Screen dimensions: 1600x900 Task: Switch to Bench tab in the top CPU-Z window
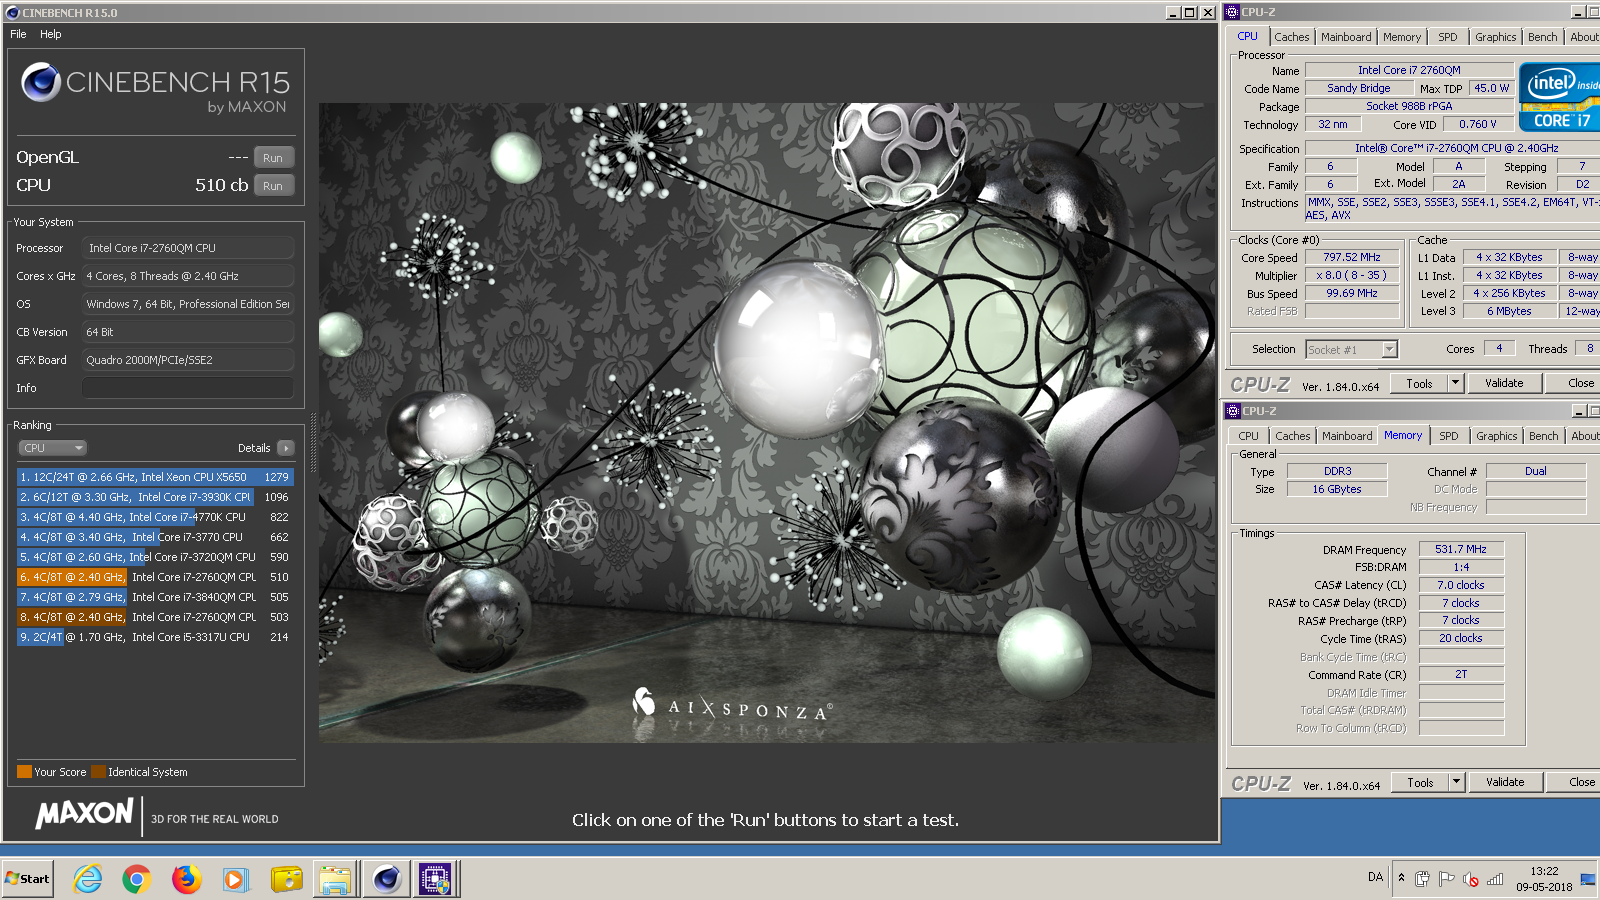pyautogui.click(x=1543, y=37)
